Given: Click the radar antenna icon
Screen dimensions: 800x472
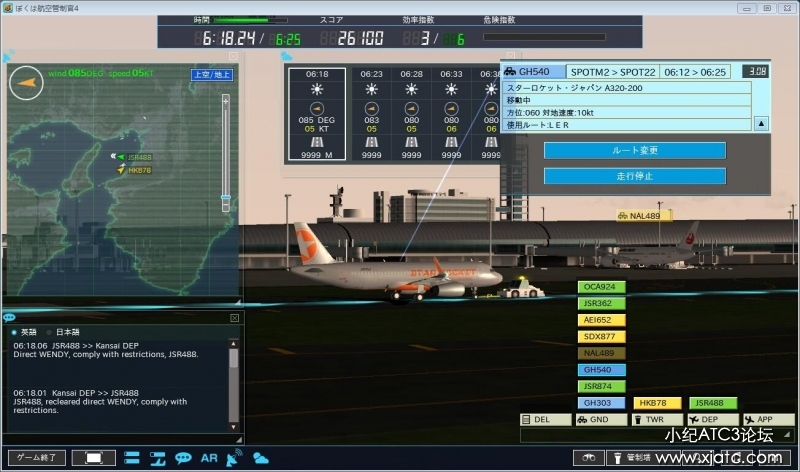Looking at the screenshot, I should click(235, 457).
